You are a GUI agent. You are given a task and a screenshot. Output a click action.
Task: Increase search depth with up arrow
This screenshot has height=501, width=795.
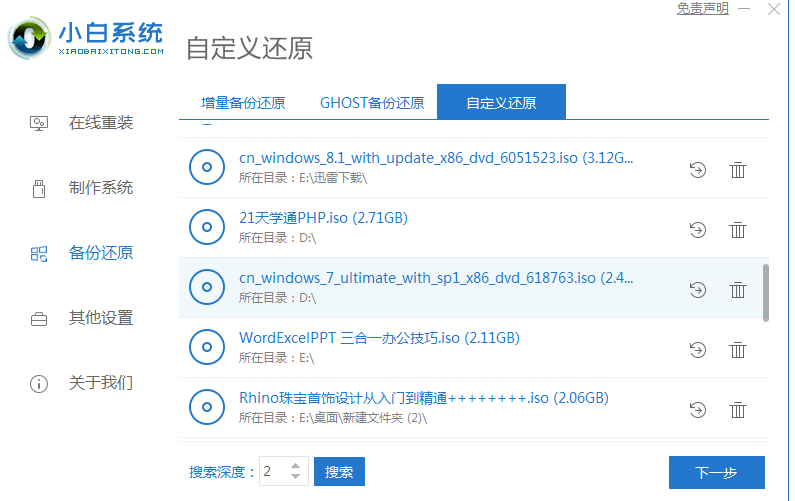coord(296,466)
